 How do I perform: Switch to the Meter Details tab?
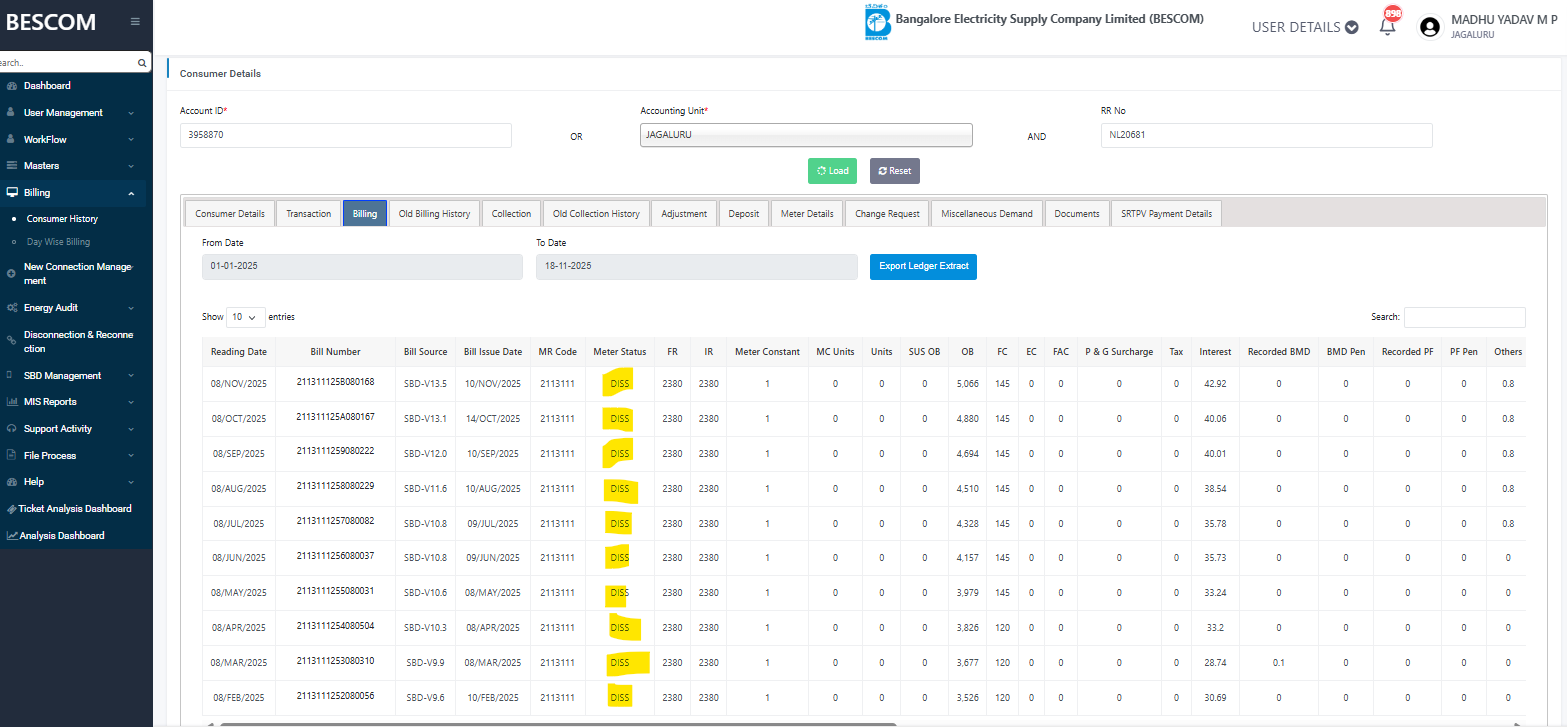(806, 214)
